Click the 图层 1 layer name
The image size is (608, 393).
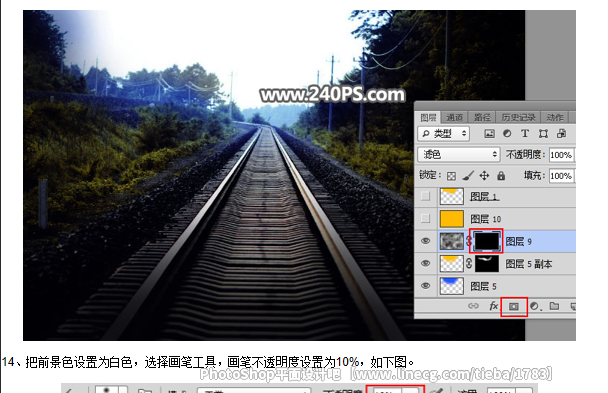484,196
